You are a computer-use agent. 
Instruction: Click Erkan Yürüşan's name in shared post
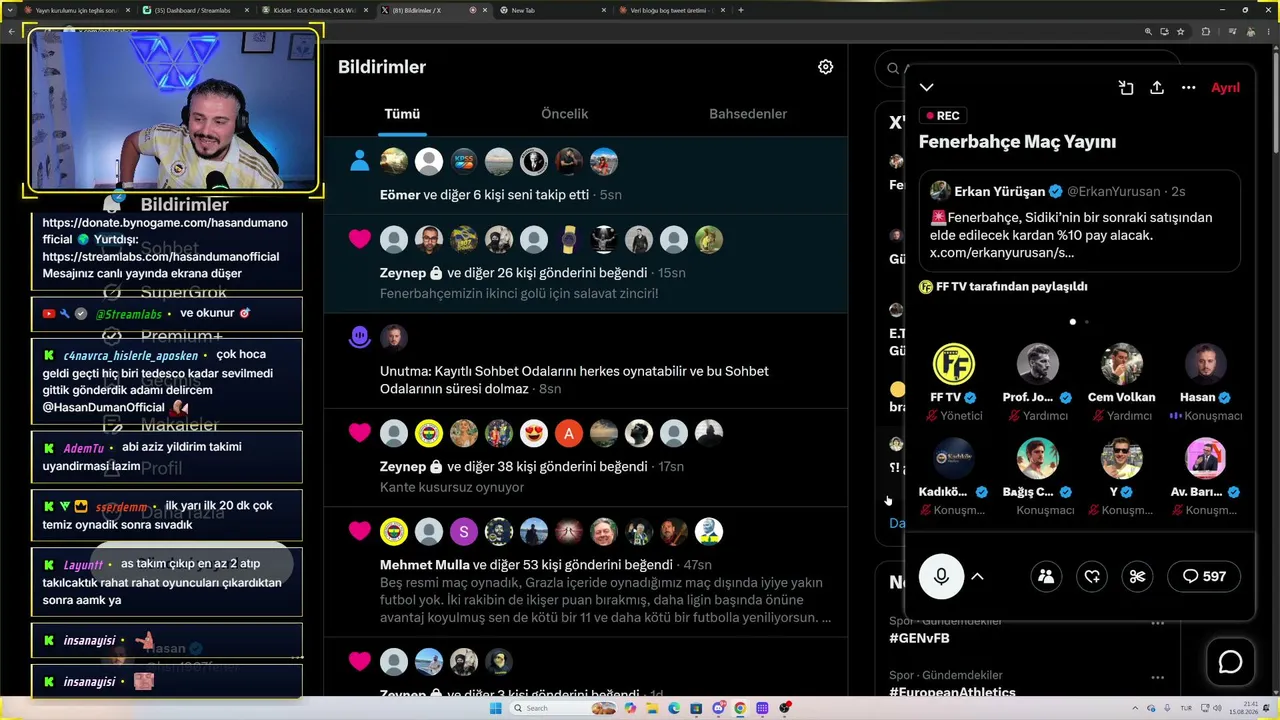tap(1000, 191)
